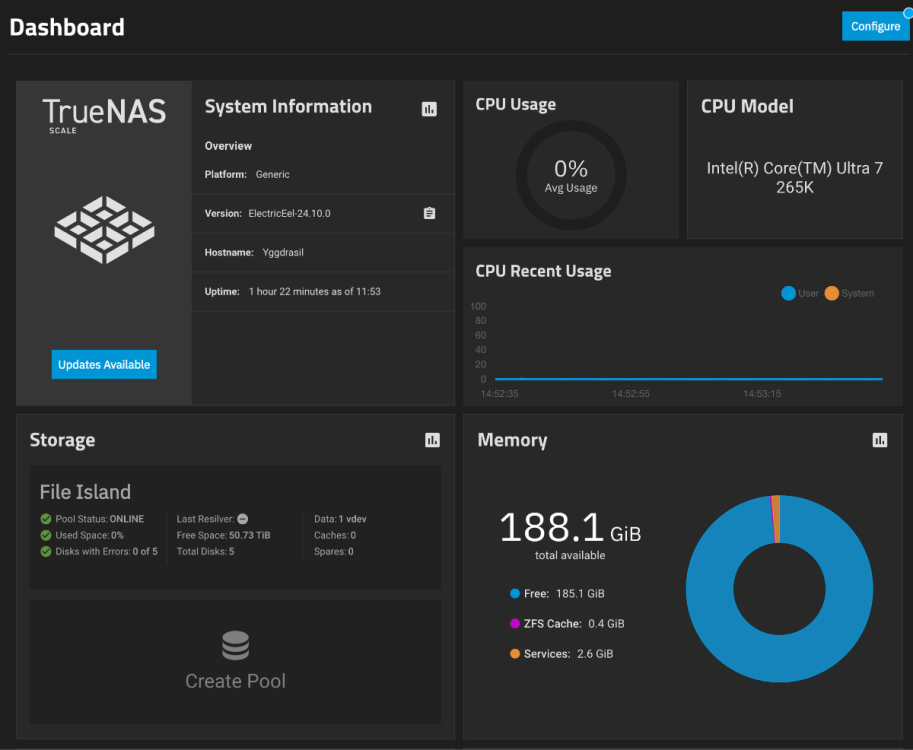913x750 pixels.
Task: Click the dash icon next to Last Resilver
Action: [243, 519]
